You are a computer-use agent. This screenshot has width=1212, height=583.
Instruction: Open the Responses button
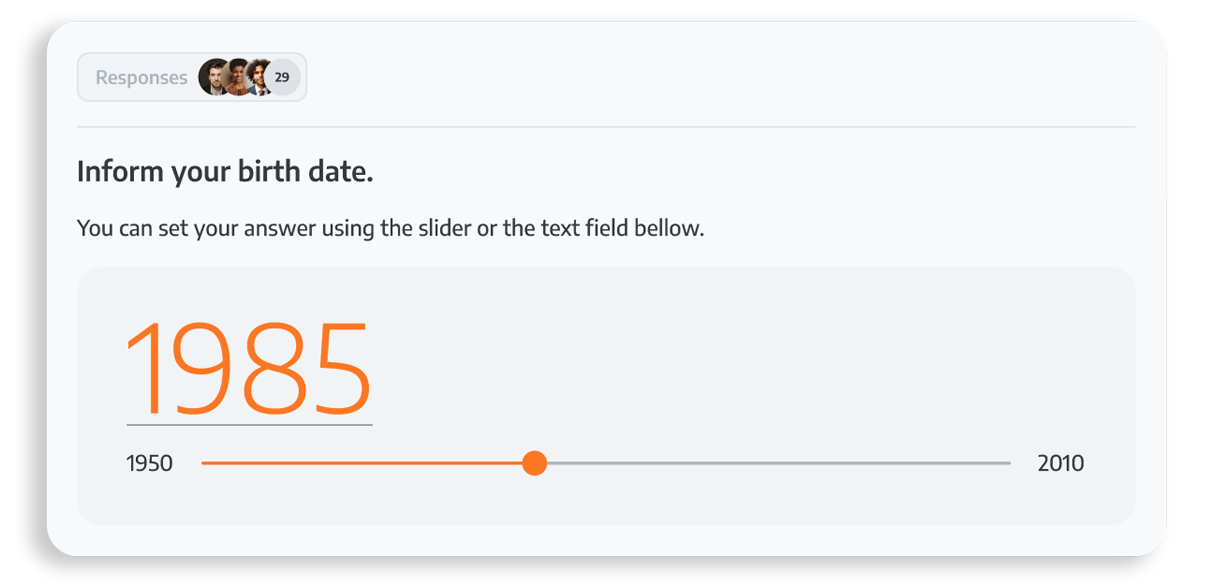tap(192, 77)
